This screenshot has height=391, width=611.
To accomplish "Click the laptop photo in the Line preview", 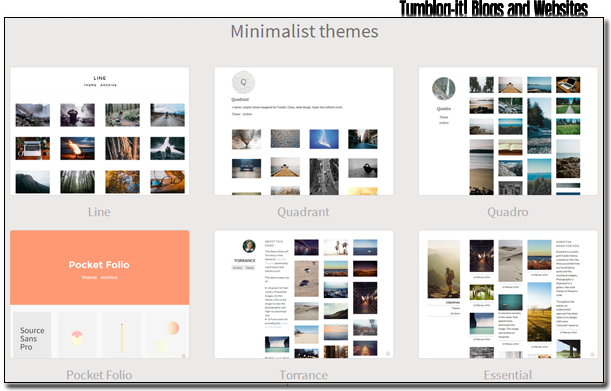I will coord(33,148).
